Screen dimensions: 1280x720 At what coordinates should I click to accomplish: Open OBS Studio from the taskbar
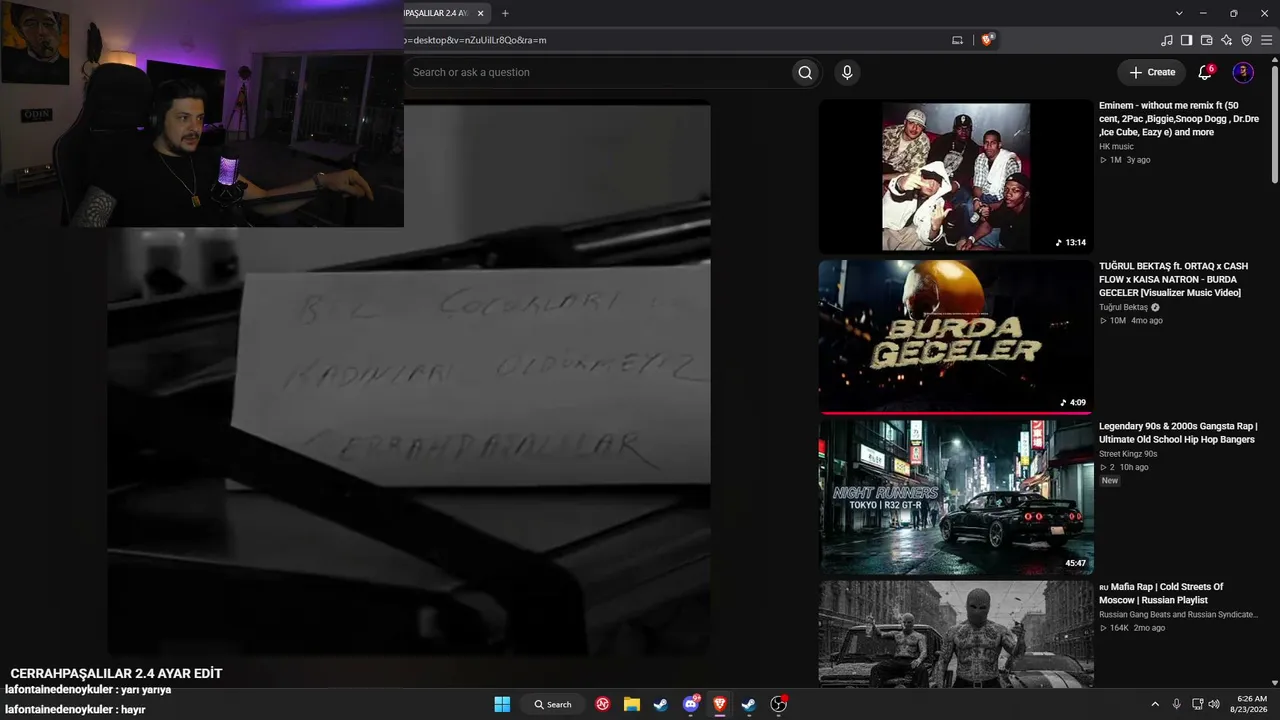(778, 704)
